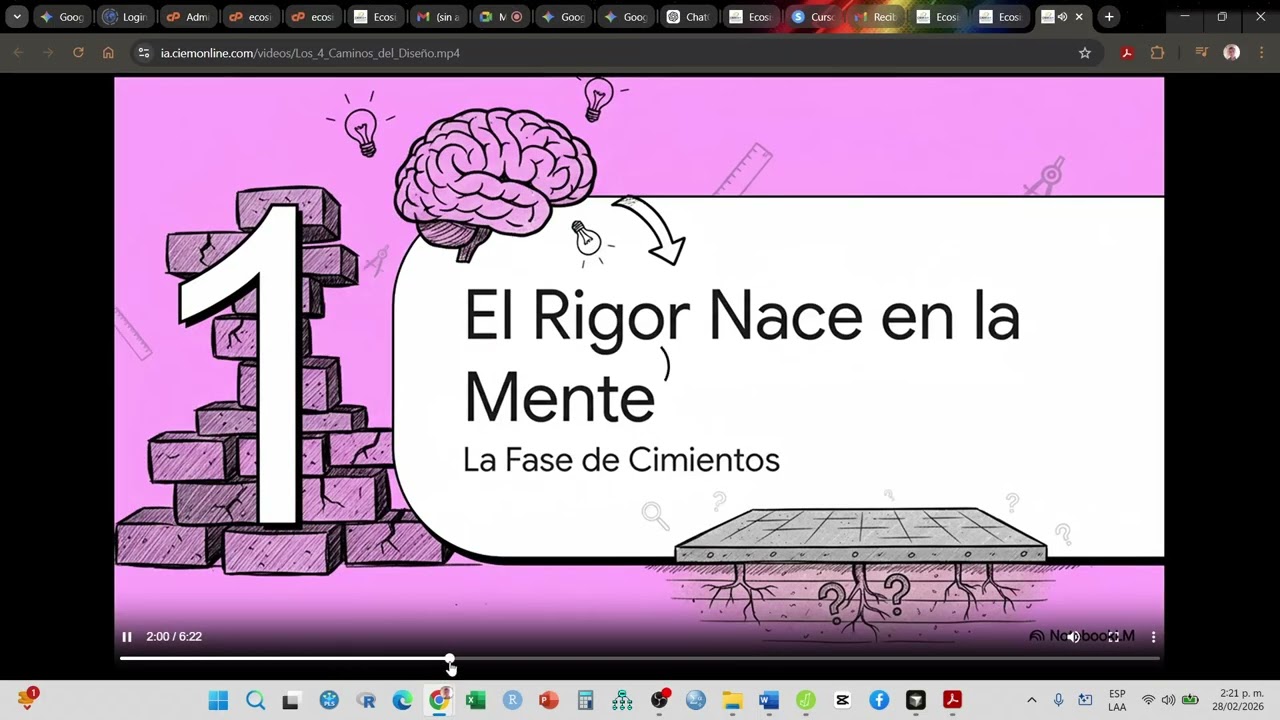Open Wi-Fi network tray icon
The width and height of the screenshot is (1280, 720).
pyautogui.click(x=1148, y=700)
